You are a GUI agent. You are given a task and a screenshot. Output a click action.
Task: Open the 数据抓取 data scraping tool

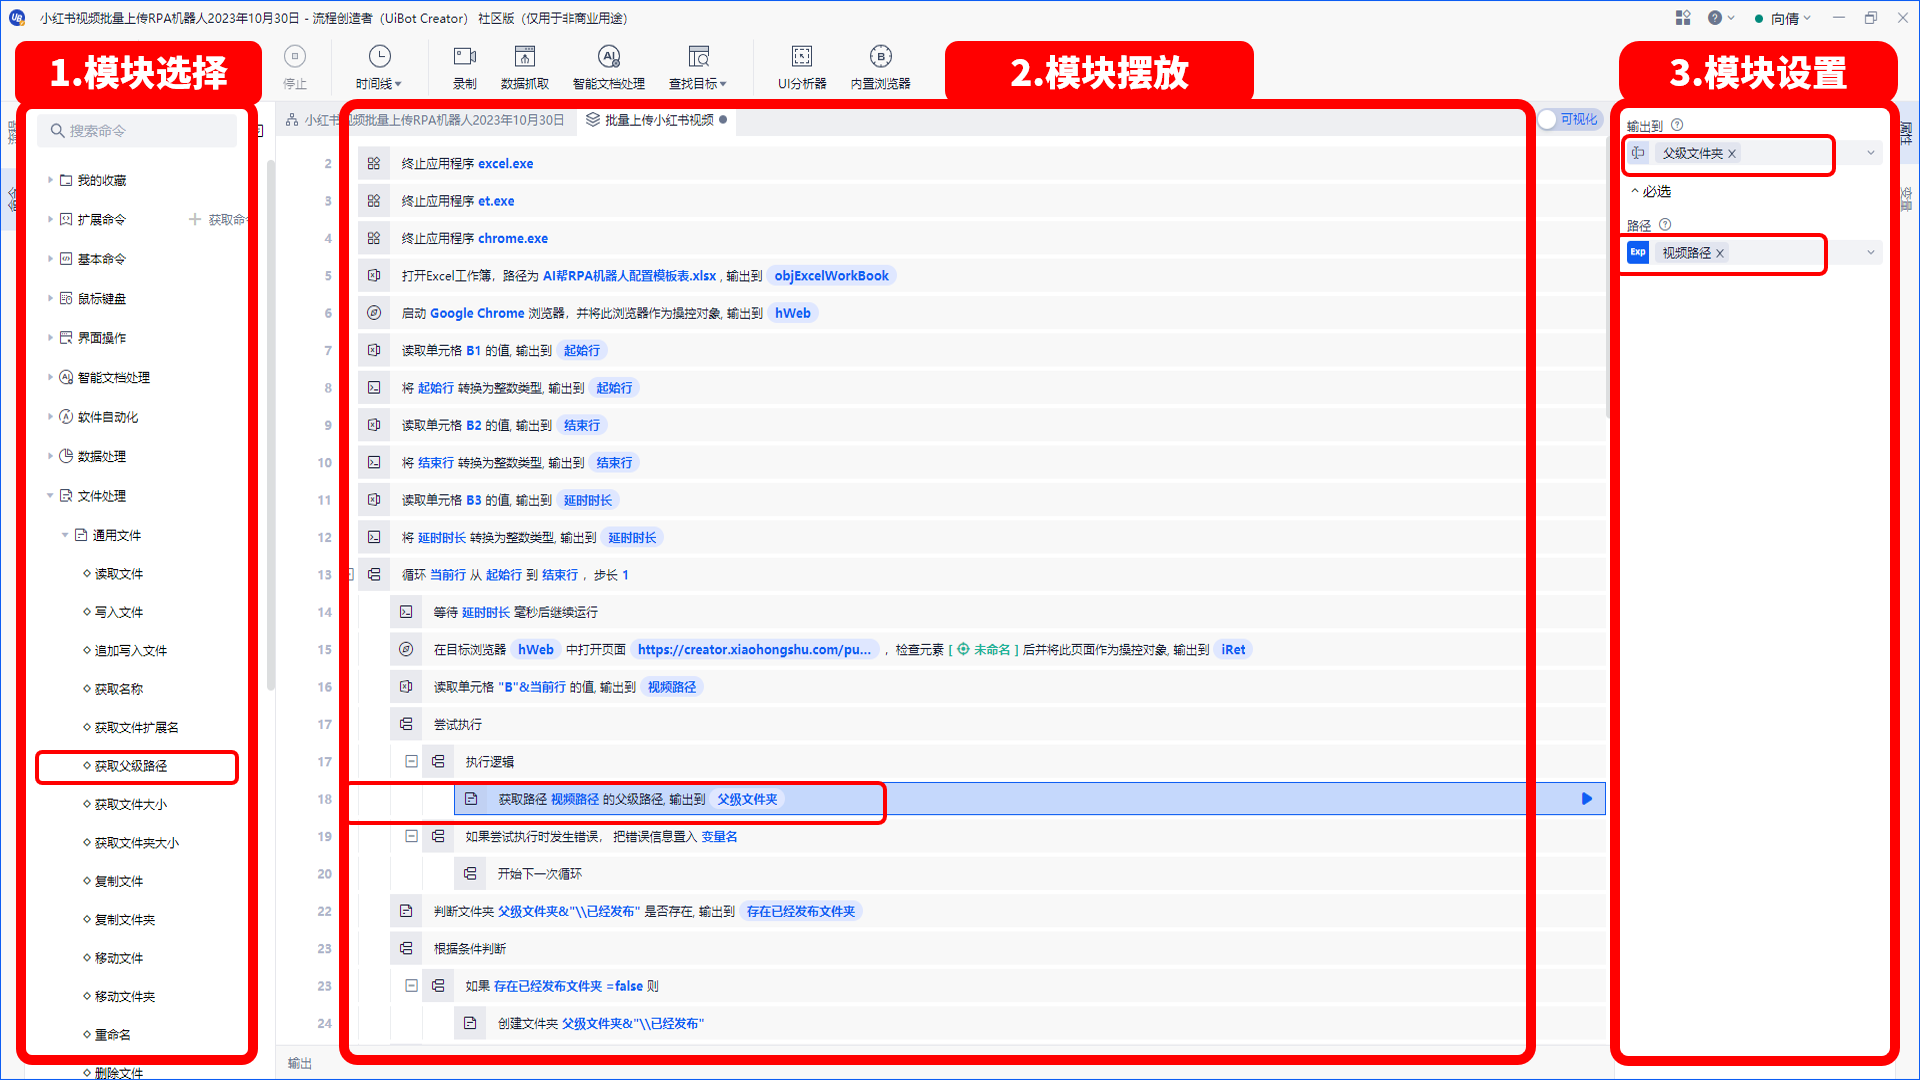pos(525,66)
